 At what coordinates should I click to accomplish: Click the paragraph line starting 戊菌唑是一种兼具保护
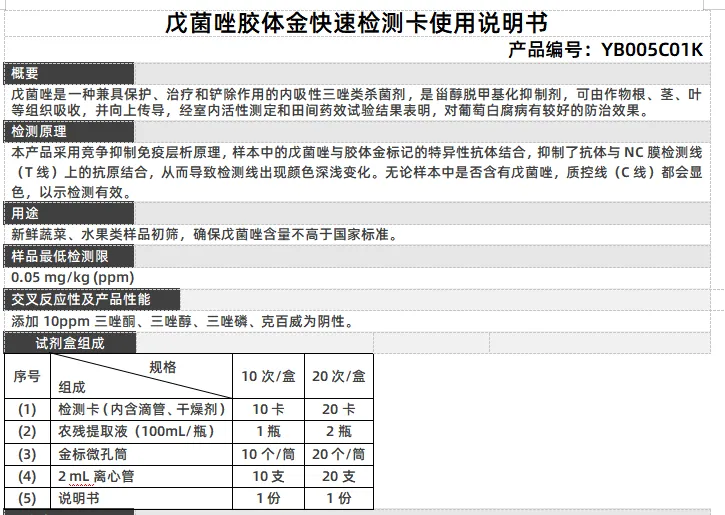(356, 94)
